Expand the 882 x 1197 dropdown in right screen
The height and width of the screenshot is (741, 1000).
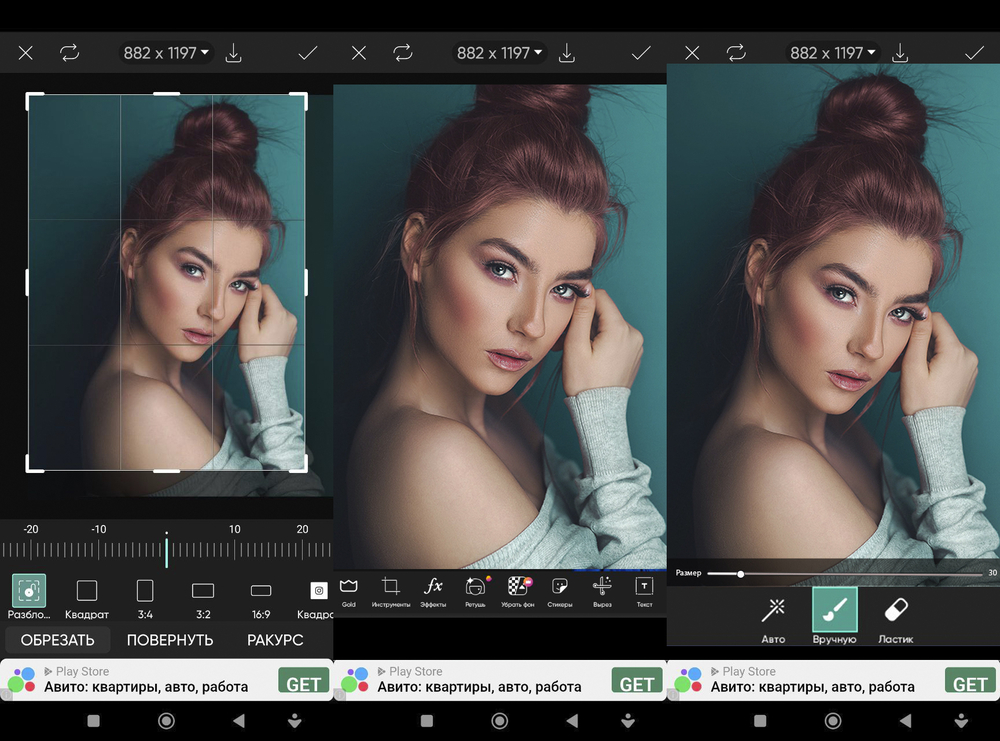[x=832, y=53]
